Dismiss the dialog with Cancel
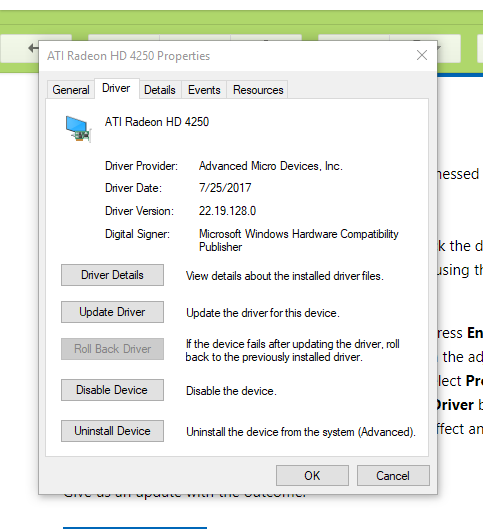The image size is (483, 529). point(393,476)
